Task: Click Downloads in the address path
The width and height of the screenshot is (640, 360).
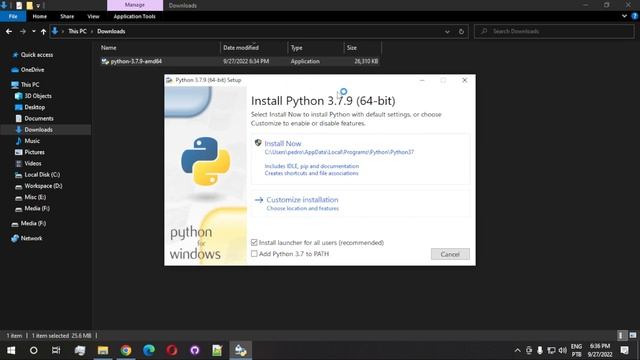Action: tap(111, 31)
